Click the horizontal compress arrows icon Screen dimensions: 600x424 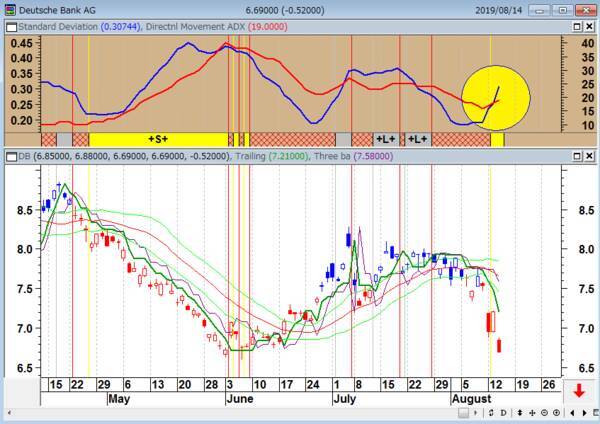pyautogui.click(x=532, y=413)
